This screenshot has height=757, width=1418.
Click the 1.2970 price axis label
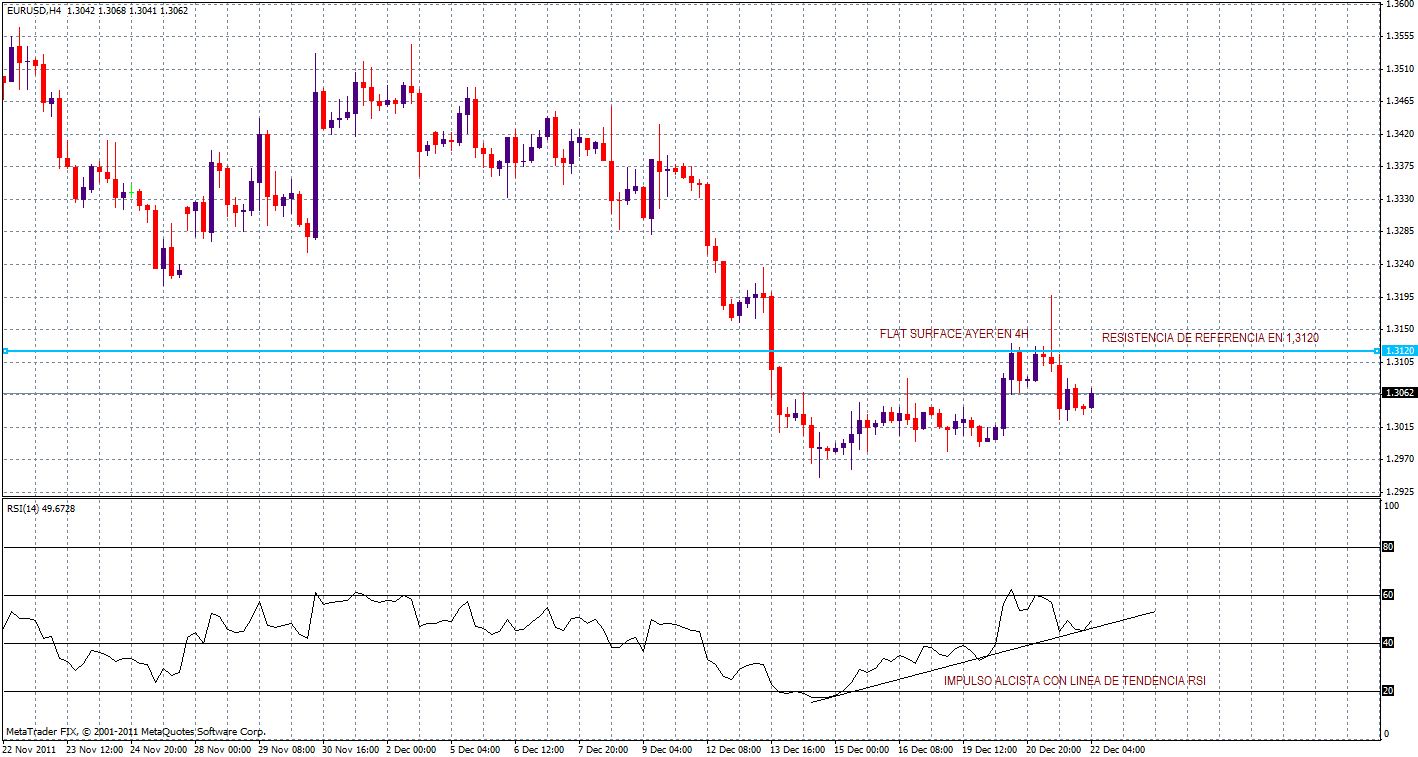(x=1400, y=459)
